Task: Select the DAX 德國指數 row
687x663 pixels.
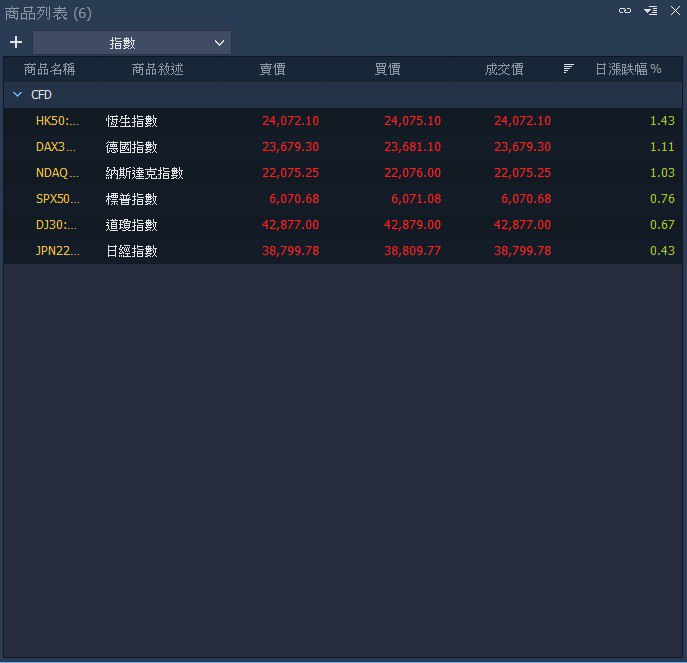Action: (132, 147)
